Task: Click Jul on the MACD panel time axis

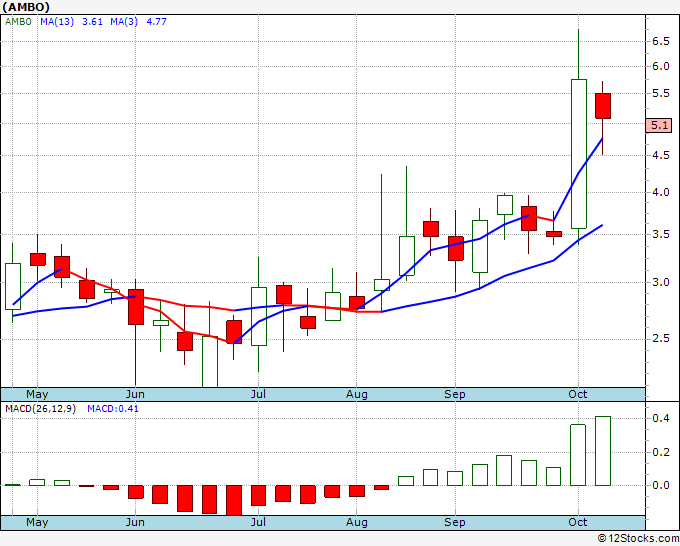Action: click(258, 522)
